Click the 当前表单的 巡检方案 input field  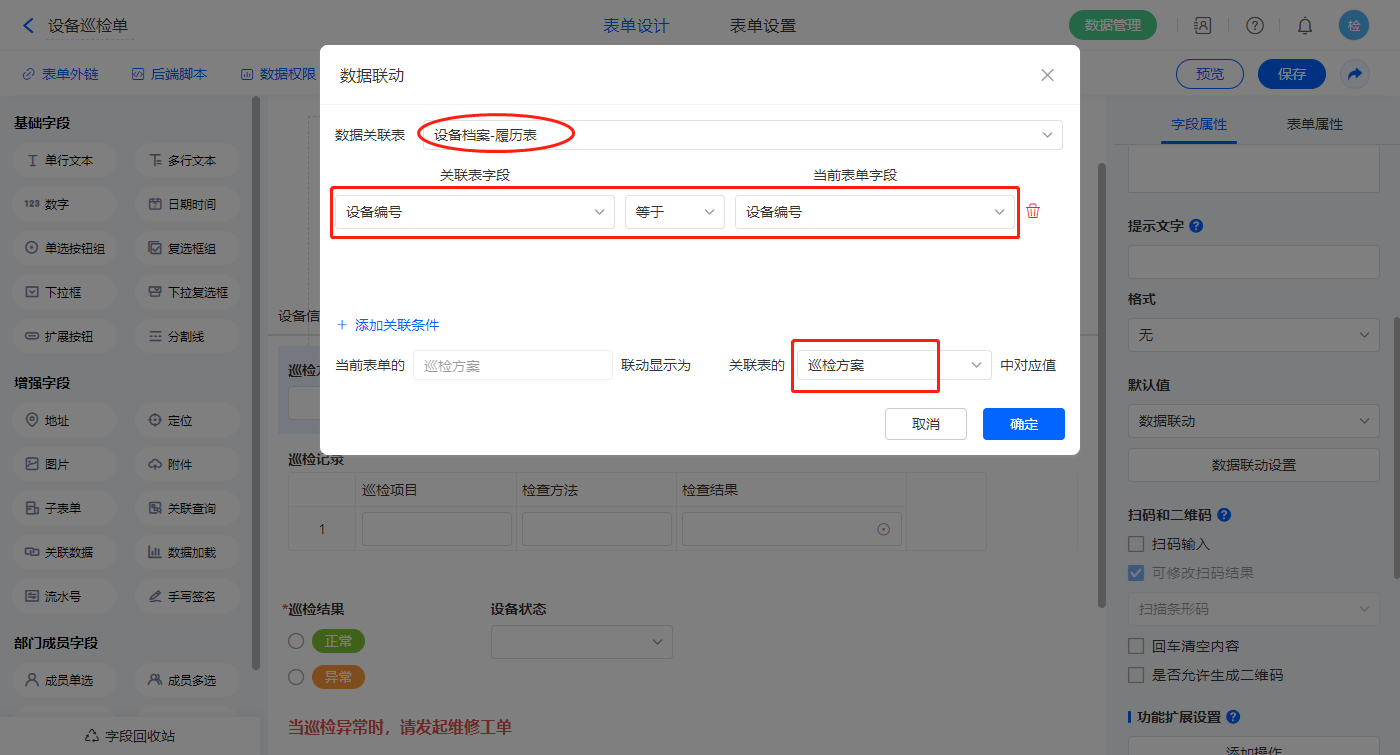[x=512, y=366]
